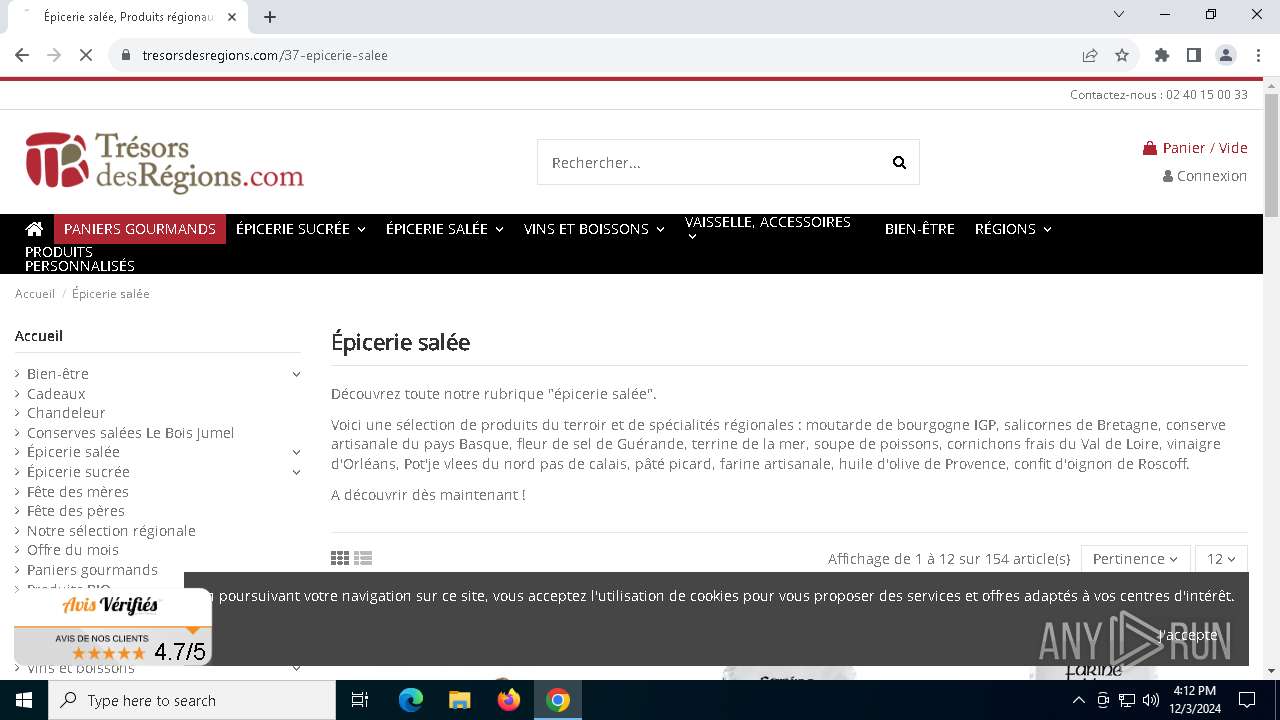Viewport: 1280px width, 720px height.
Task: Submit search with magnifier icon
Action: [x=899, y=162]
